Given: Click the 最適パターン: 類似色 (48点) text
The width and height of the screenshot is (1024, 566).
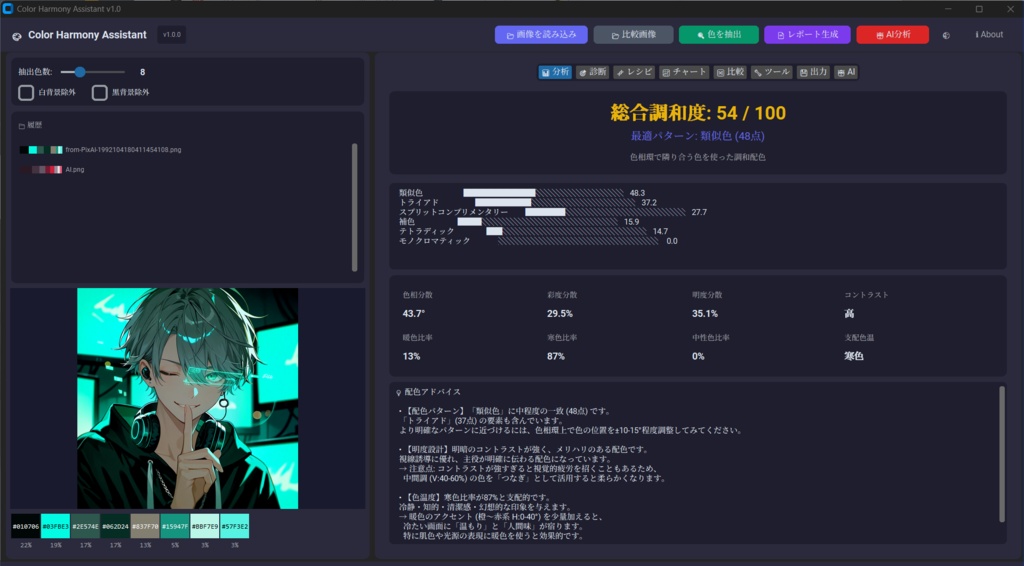Looking at the screenshot, I should tap(697, 136).
